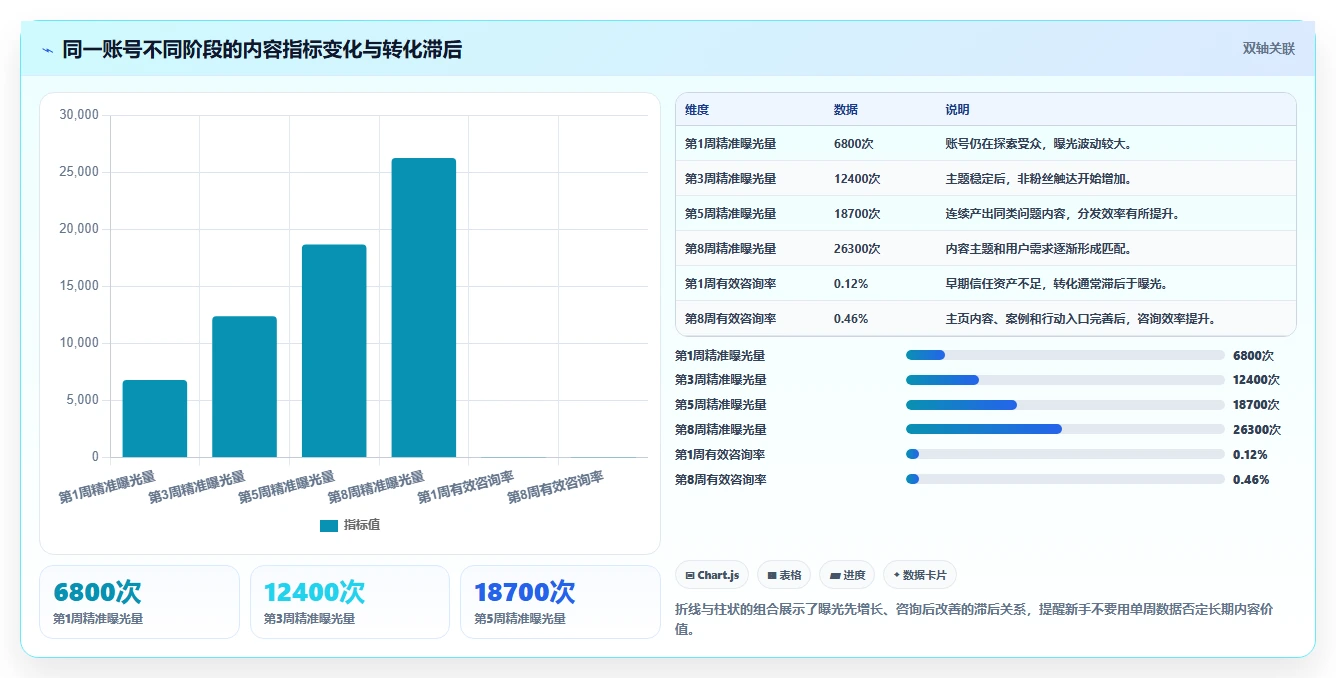Click the panel title 同一账号不同阶段的内容指标变化与转化滞后
Viewport: 1336px width, 678px height.
(262, 49)
